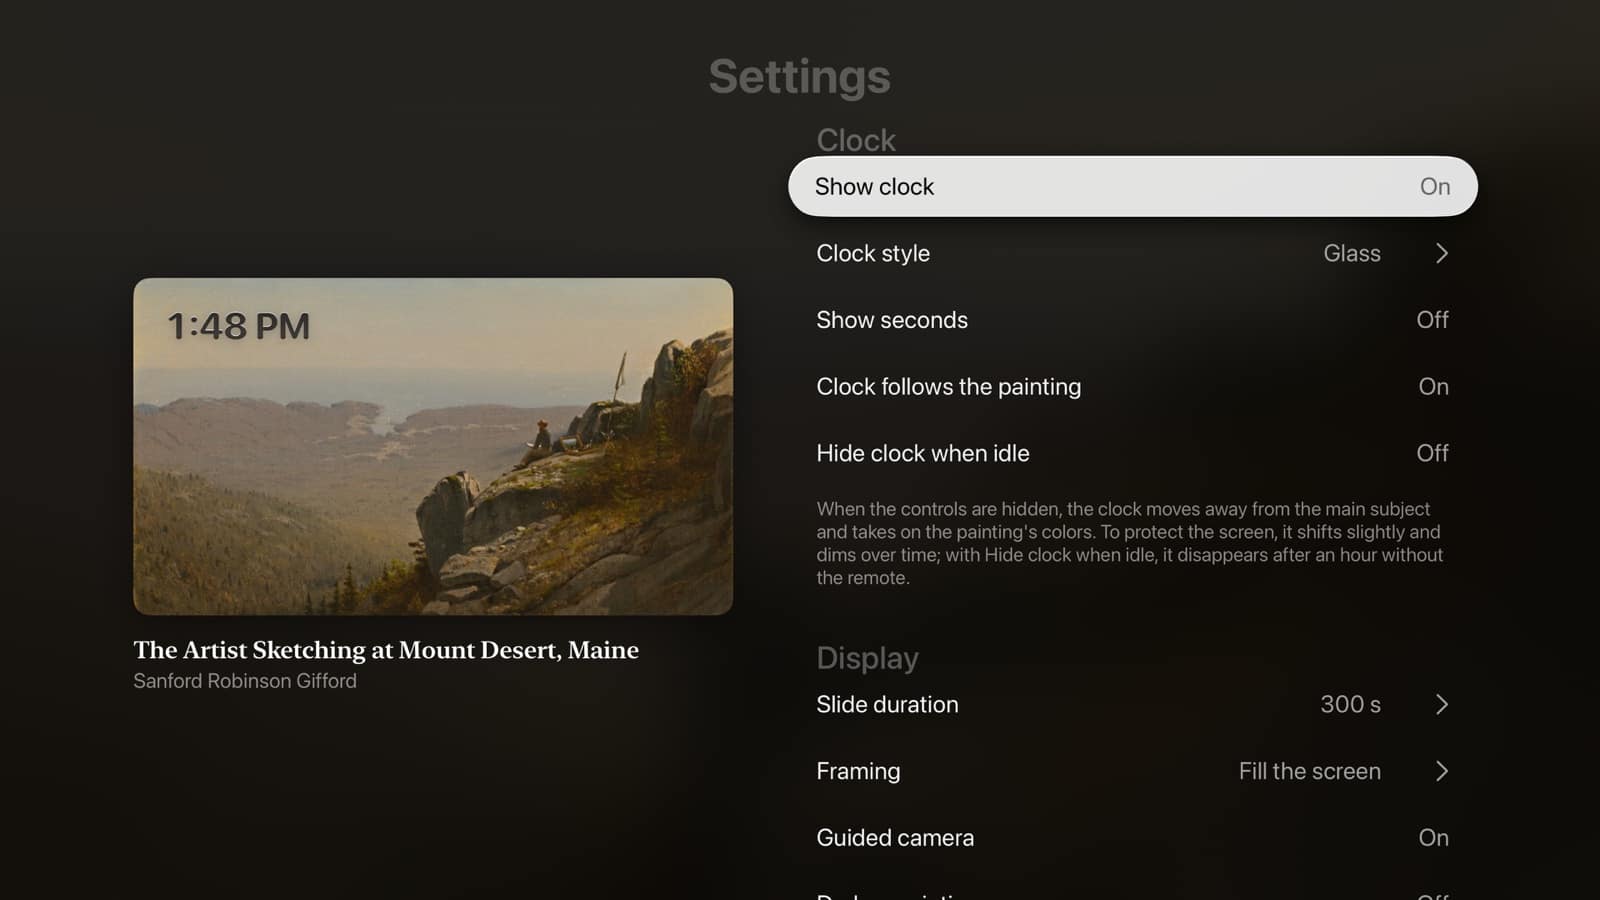Click the painting title below the preview
1600x900 pixels.
[x=386, y=650]
